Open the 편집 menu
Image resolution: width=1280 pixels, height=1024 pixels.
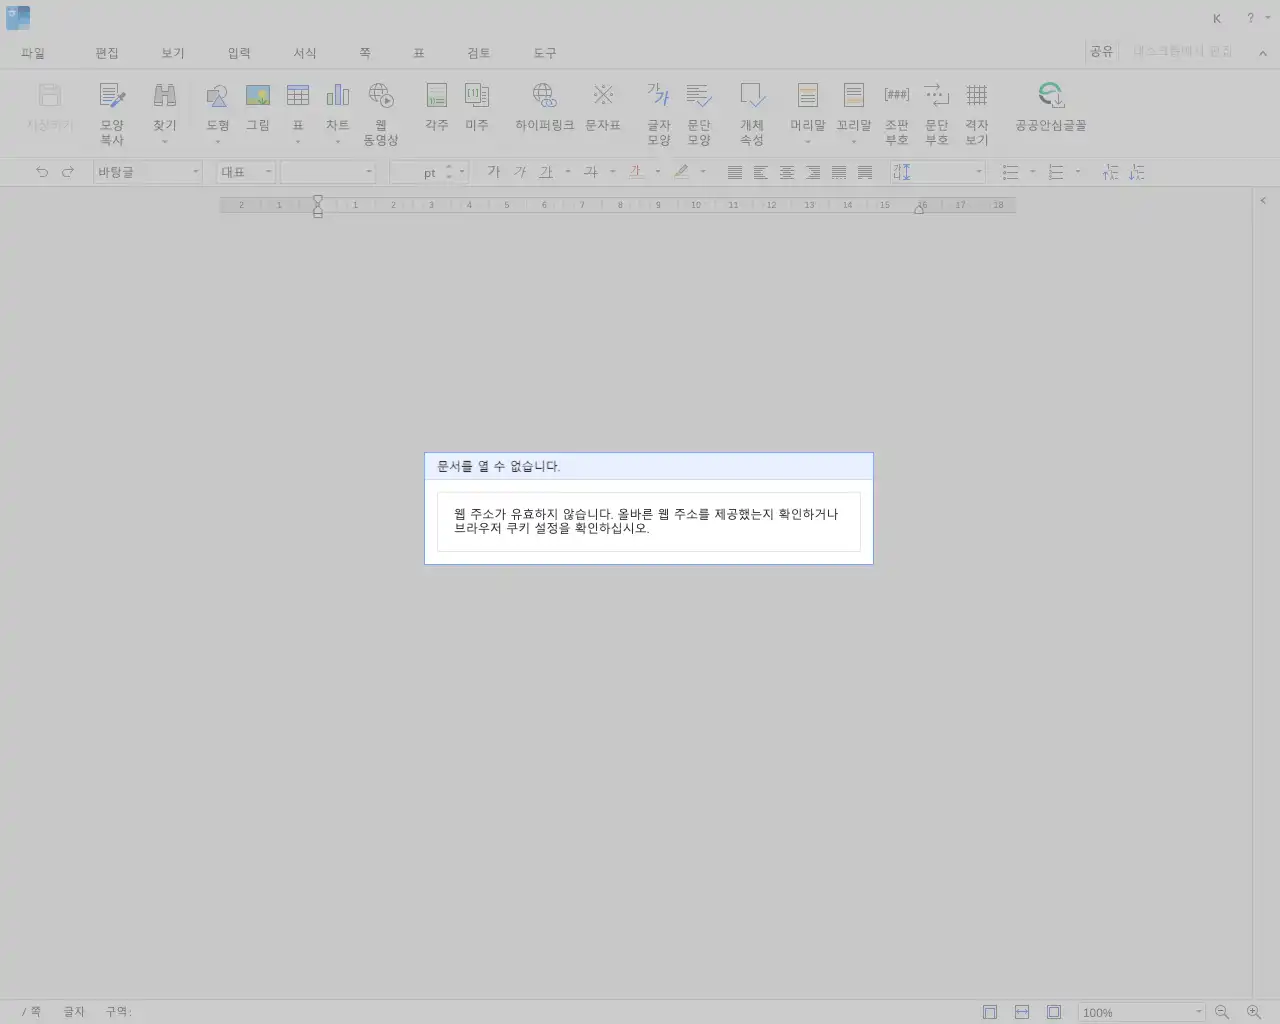pos(107,53)
